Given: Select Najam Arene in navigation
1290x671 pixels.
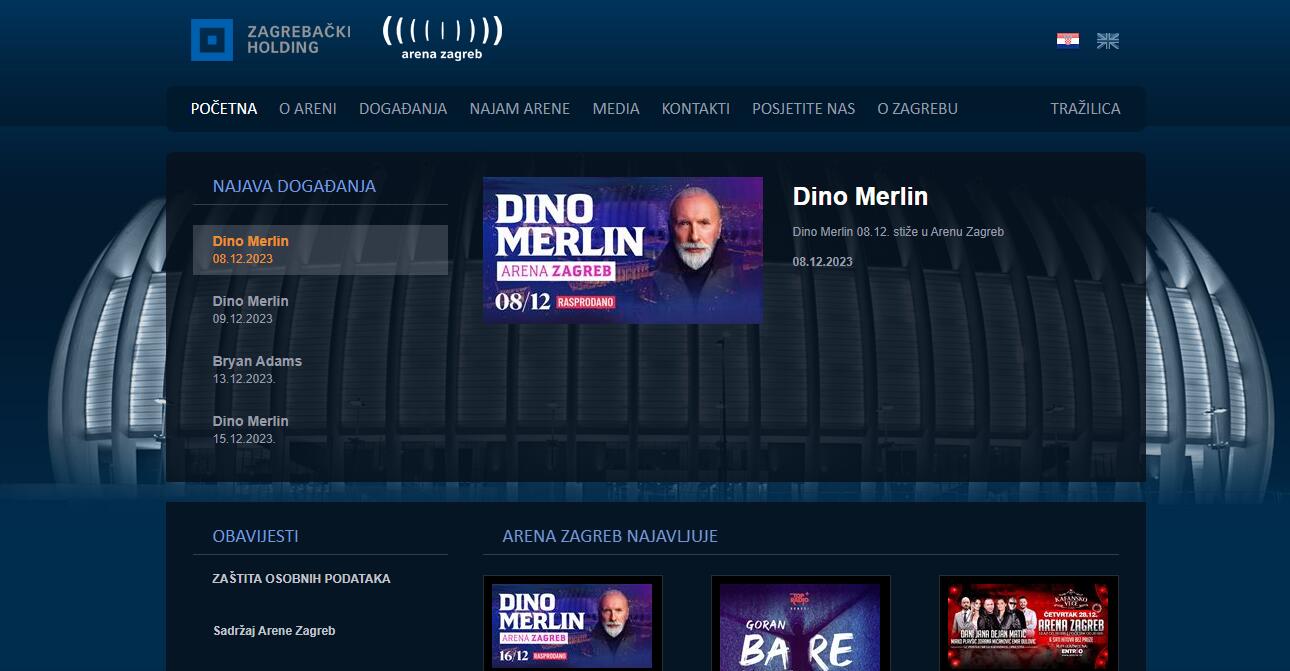Looking at the screenshot, I should click(x=520, y=109).
